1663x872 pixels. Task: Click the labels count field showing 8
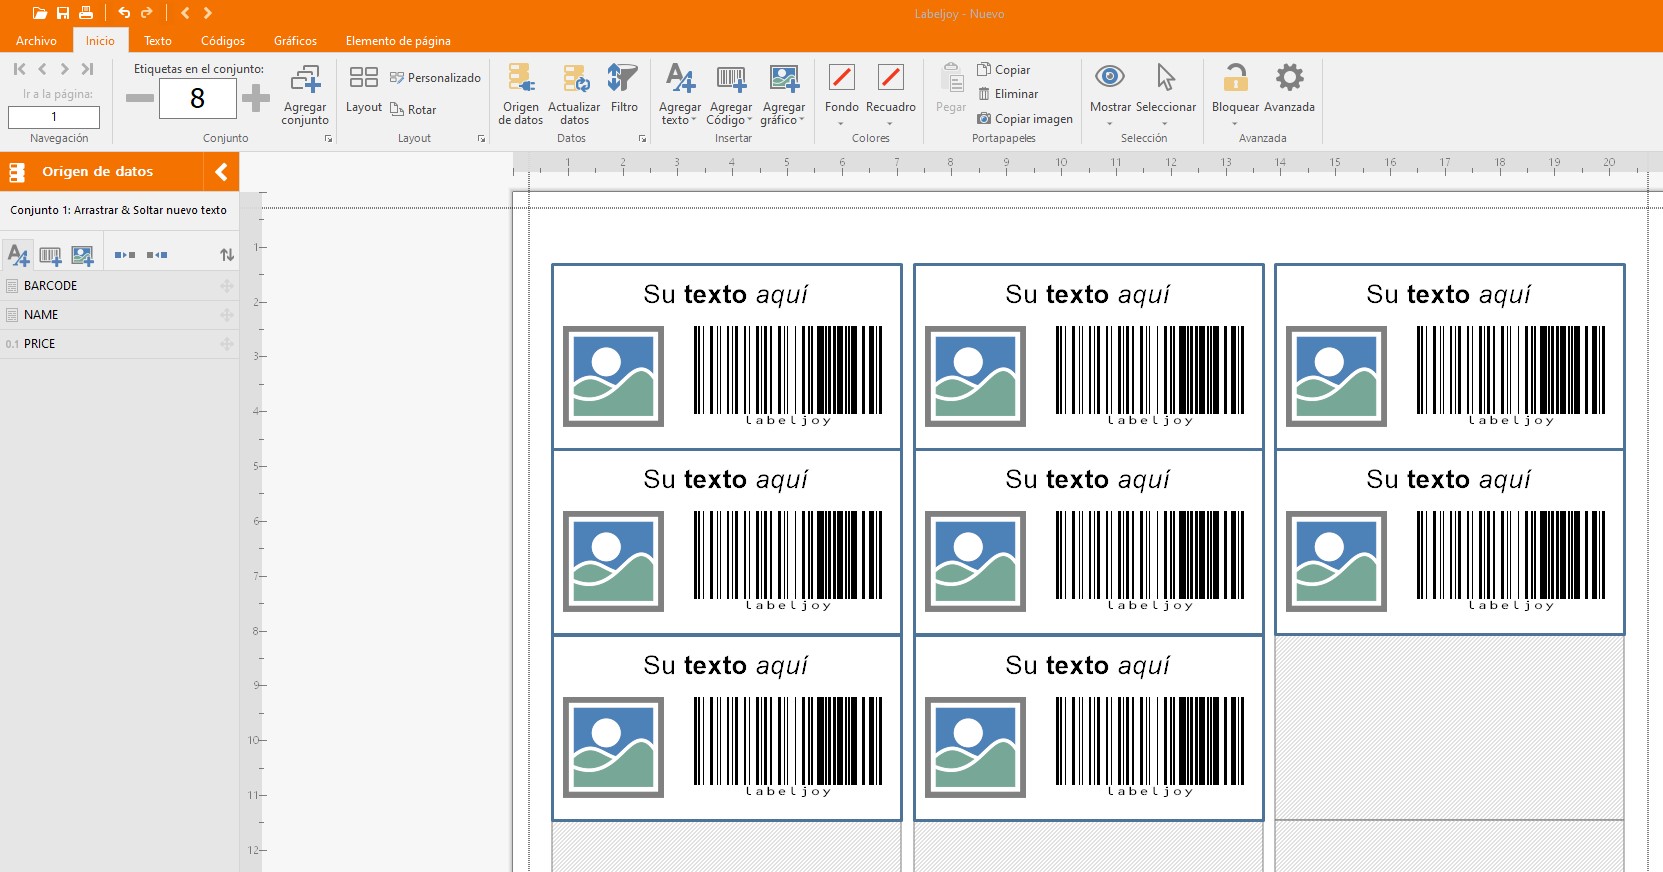pos(198,98)
